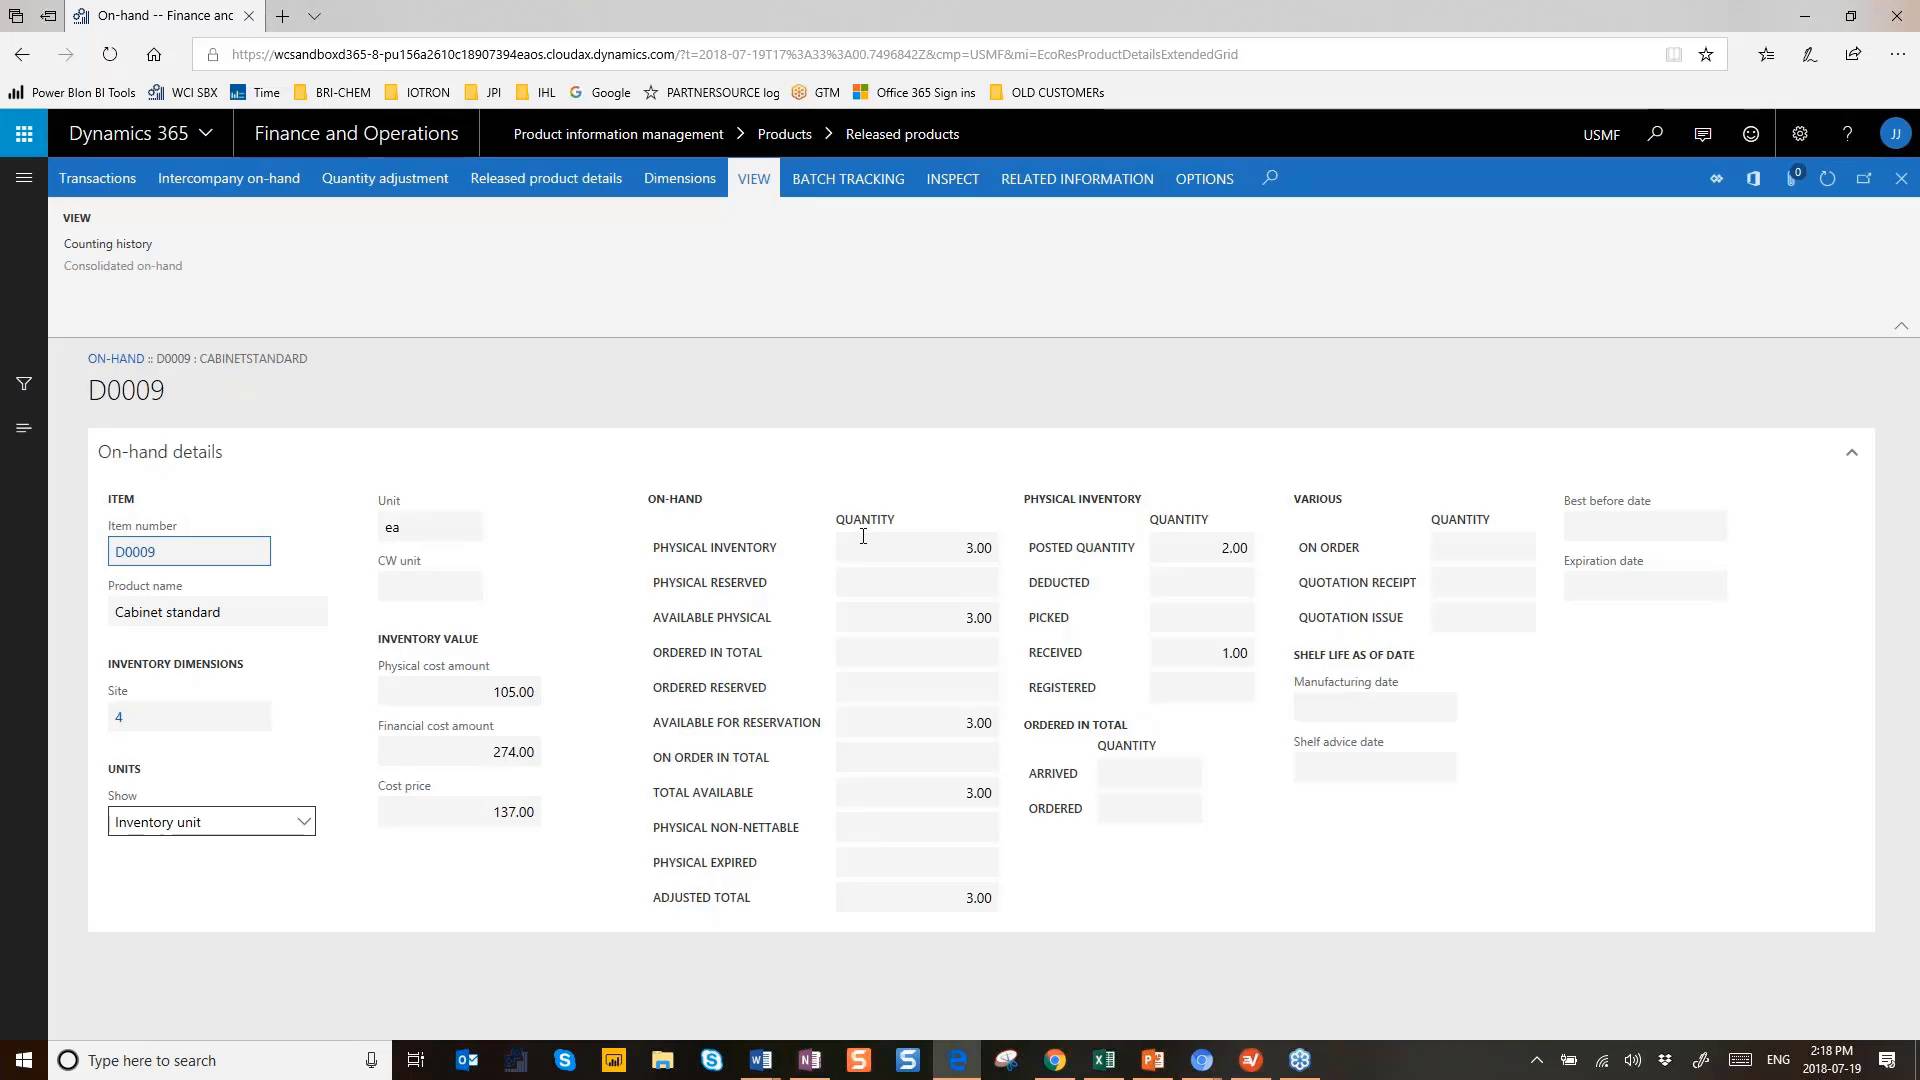Open the Message center flyout
Screen dimensions: 1920x1080
1703,133
